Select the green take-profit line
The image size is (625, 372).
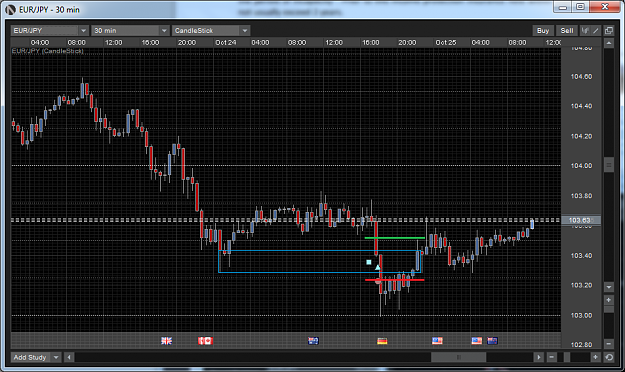[395, 238]
